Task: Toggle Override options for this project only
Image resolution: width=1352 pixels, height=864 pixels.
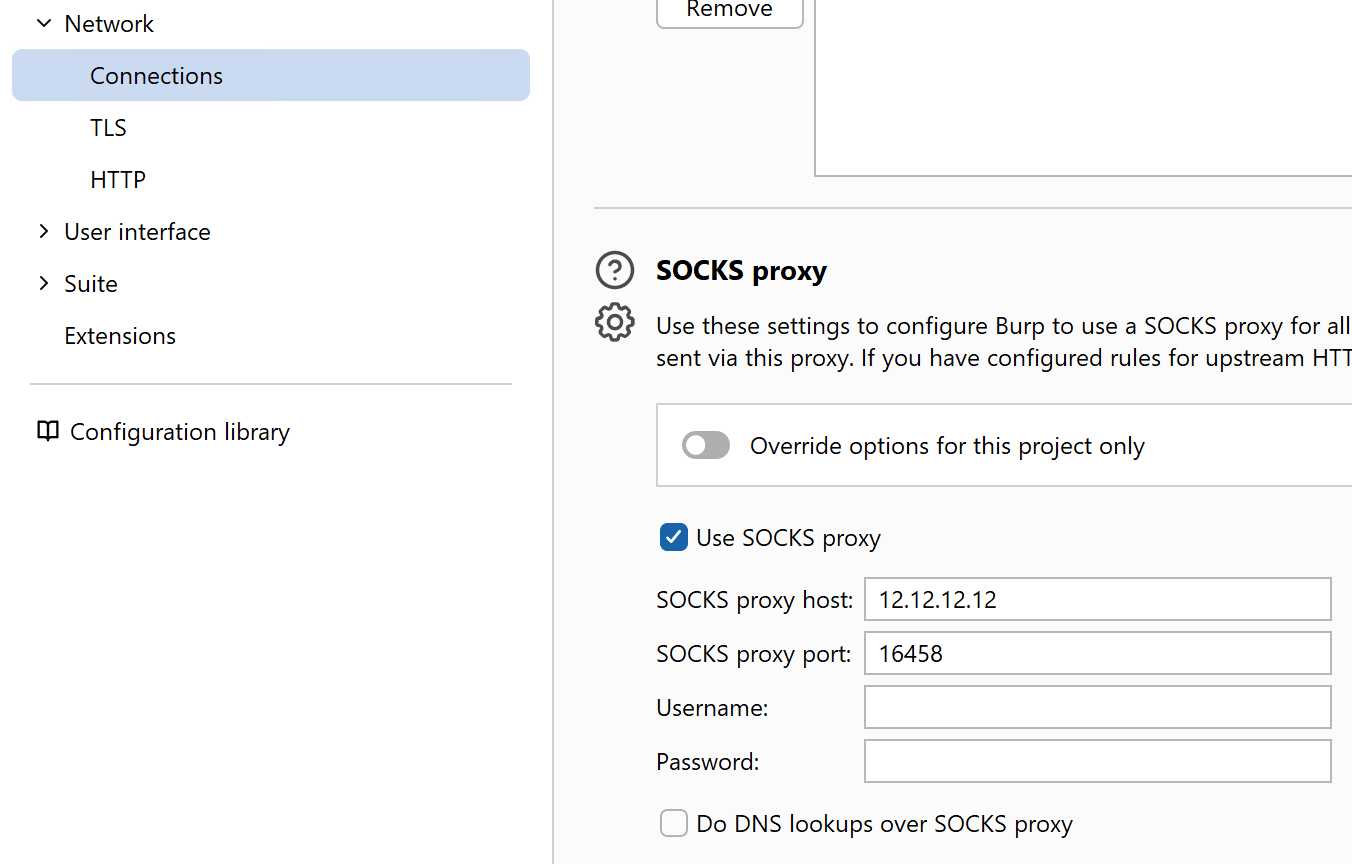Action: 706,445
